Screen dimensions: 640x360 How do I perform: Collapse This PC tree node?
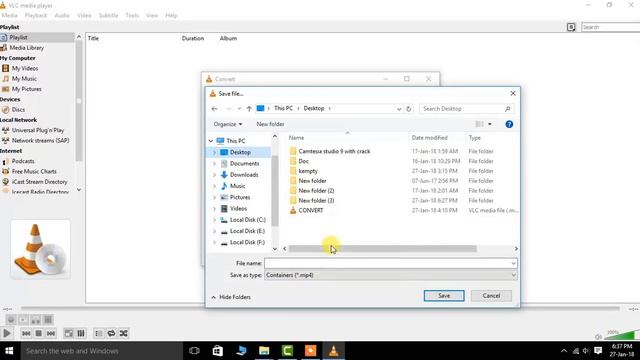211,141
